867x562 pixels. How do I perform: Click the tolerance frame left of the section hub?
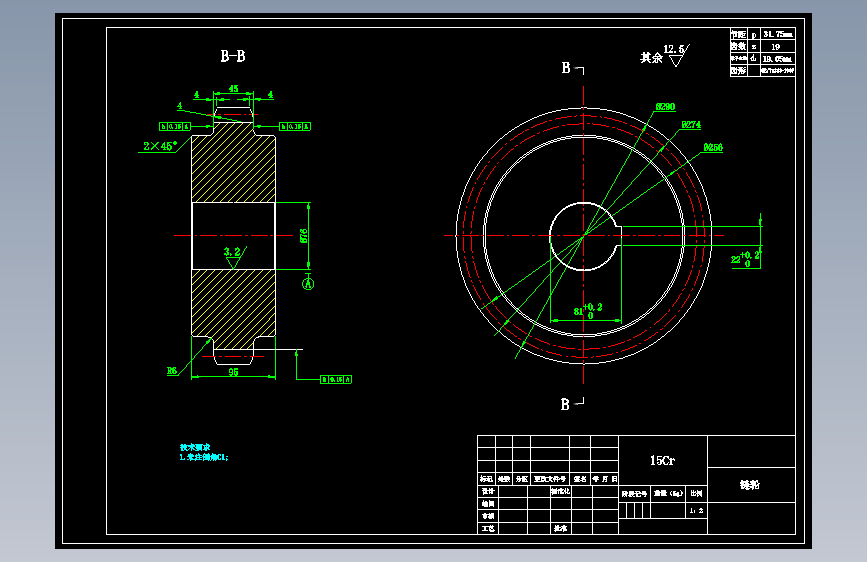click(x=175, y=127)
